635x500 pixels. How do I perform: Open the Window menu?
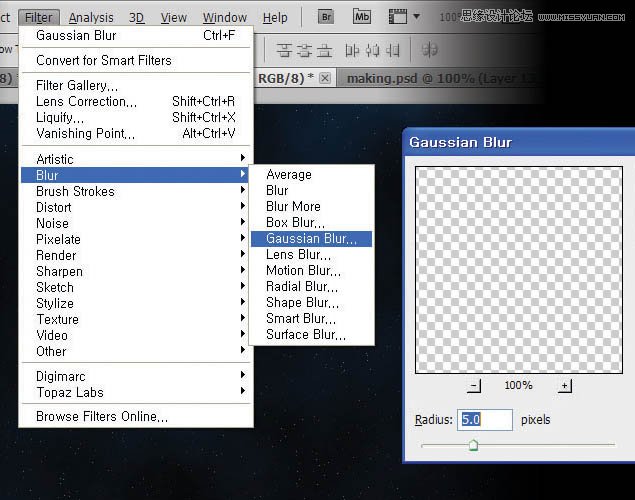point(225,17)
